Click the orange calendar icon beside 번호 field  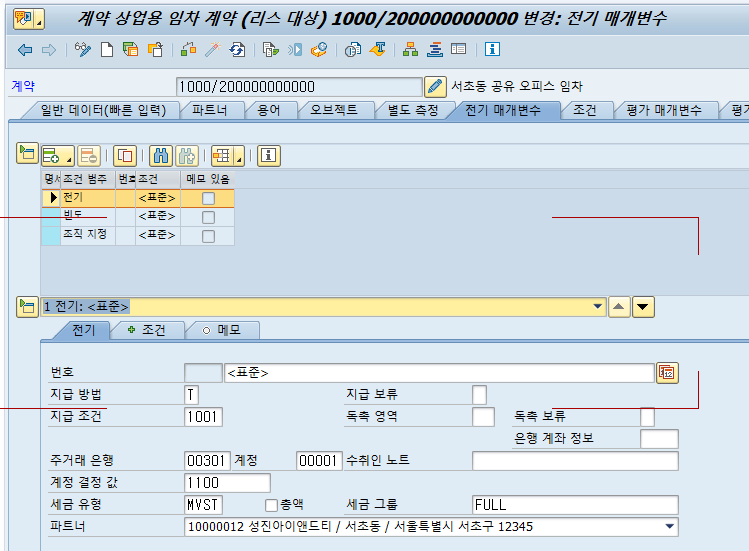(x=667, y=373)
